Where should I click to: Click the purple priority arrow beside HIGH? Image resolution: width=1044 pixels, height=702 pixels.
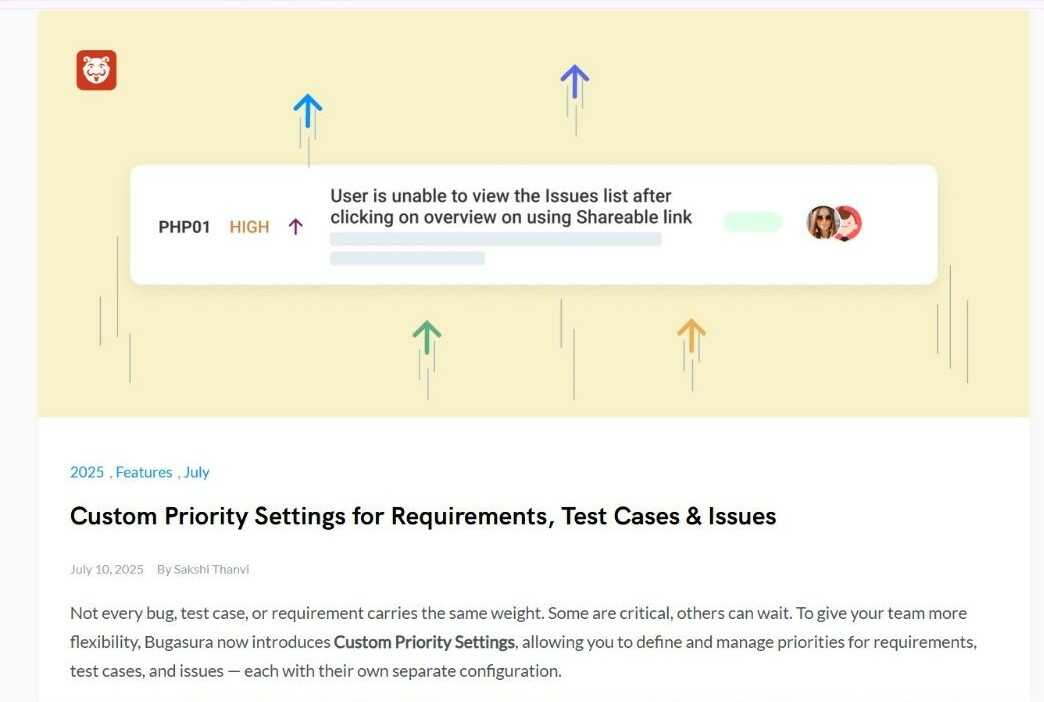[295, 227]
